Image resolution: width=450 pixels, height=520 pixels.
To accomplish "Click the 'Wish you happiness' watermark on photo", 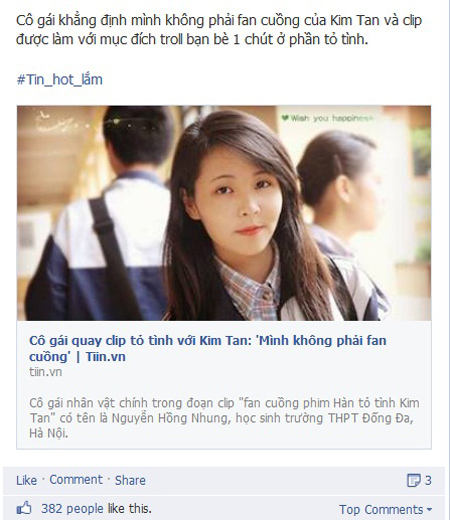I will (x=327, y=118).
